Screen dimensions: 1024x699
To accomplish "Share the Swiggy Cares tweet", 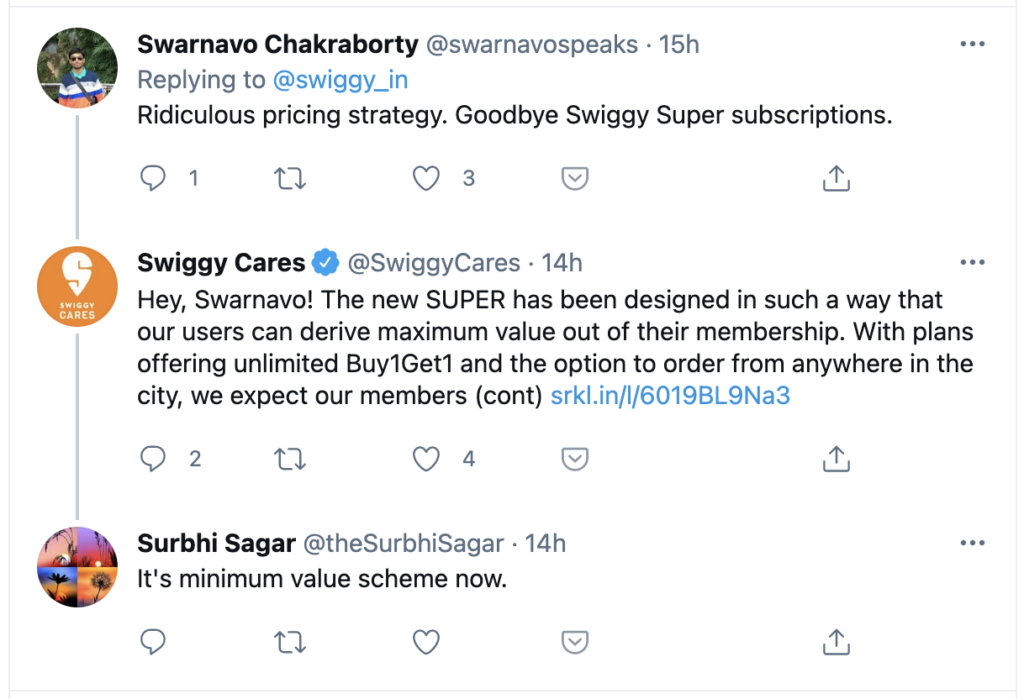I will (x=835, y=459).
